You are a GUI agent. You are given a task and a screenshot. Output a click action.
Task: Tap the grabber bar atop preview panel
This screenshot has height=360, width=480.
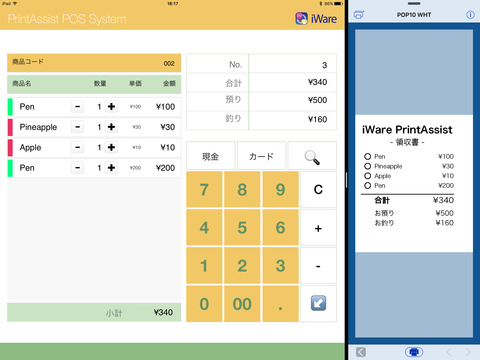414,4
